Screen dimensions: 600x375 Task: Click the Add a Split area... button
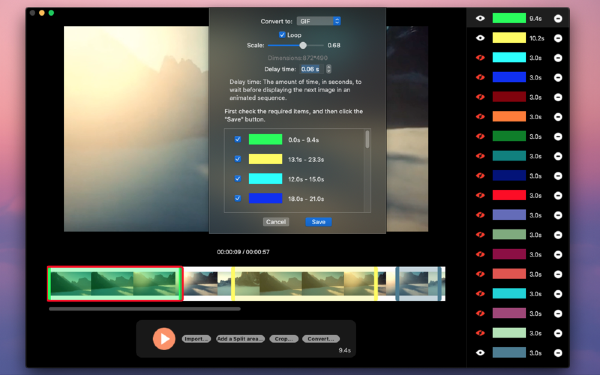click(240, 339)
